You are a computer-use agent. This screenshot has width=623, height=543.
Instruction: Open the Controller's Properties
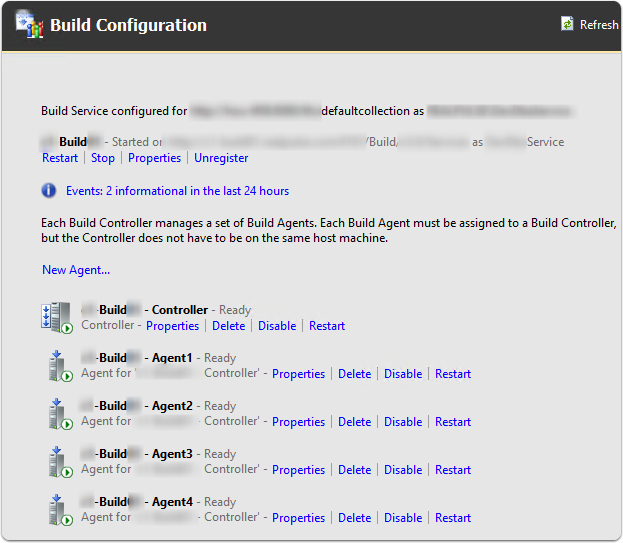173,326
